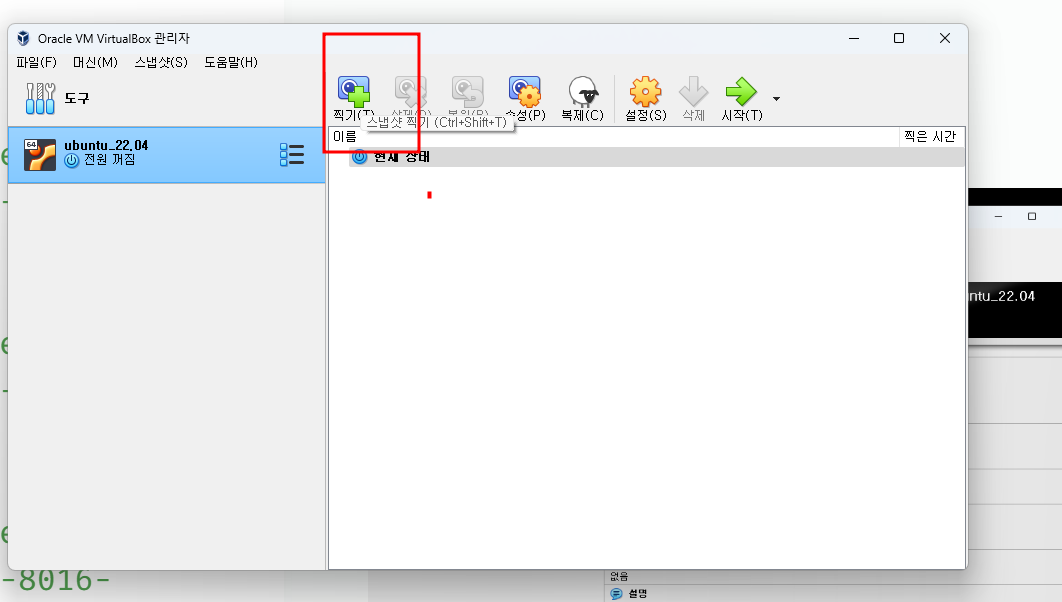
Task: Click the 이름 column header
Action: 614,137
